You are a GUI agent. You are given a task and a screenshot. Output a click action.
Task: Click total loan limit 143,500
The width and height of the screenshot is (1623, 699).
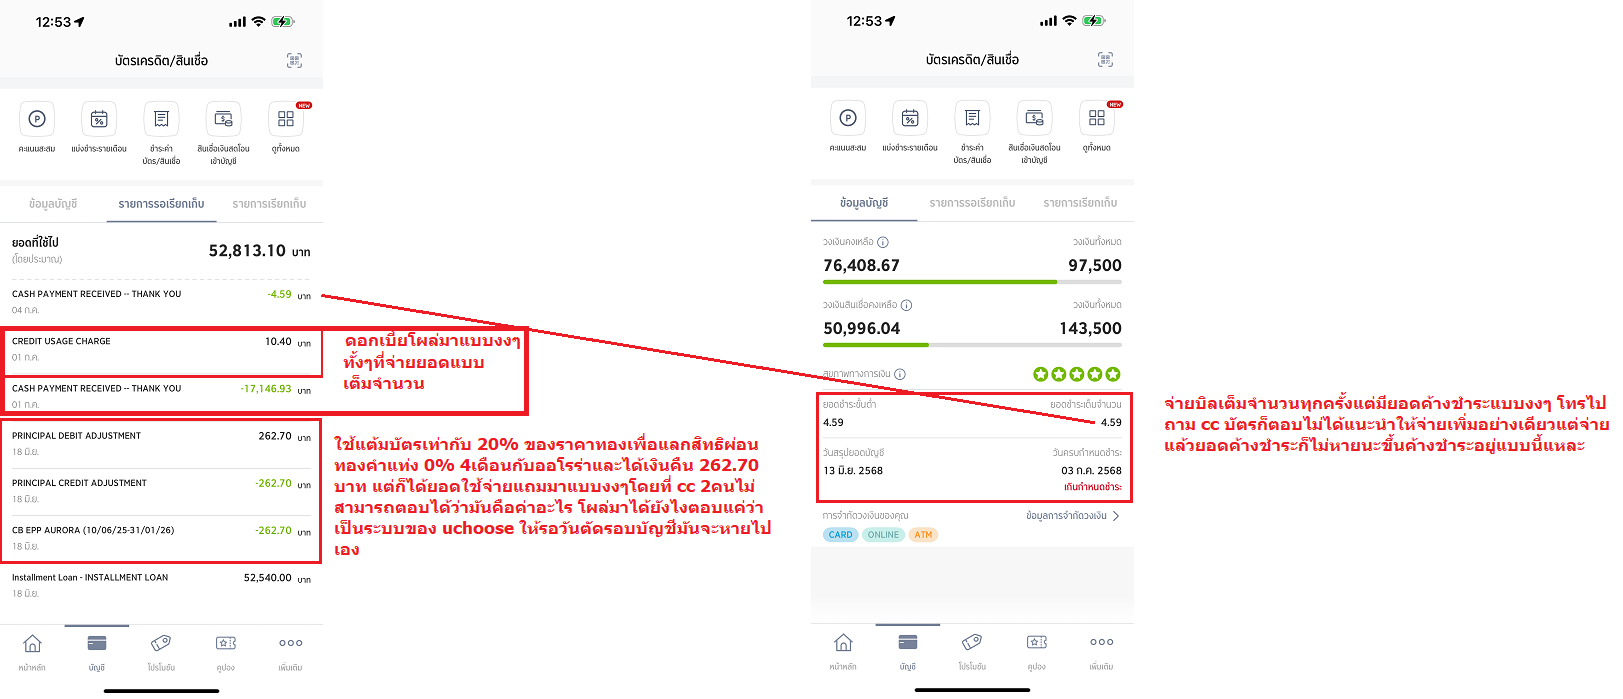(x=1090, y=328)
